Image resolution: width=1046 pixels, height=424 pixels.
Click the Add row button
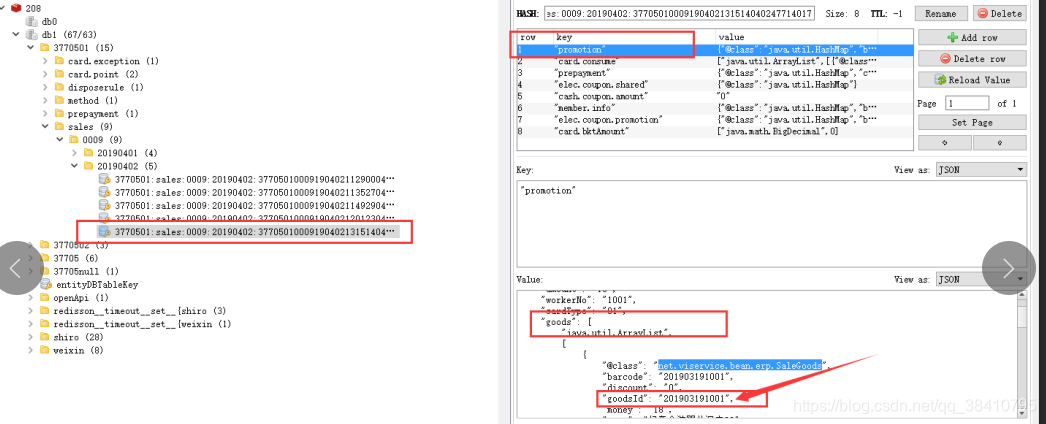point(972,37)
